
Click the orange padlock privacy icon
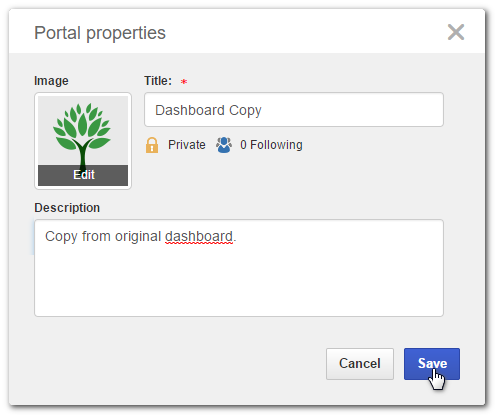152,145
